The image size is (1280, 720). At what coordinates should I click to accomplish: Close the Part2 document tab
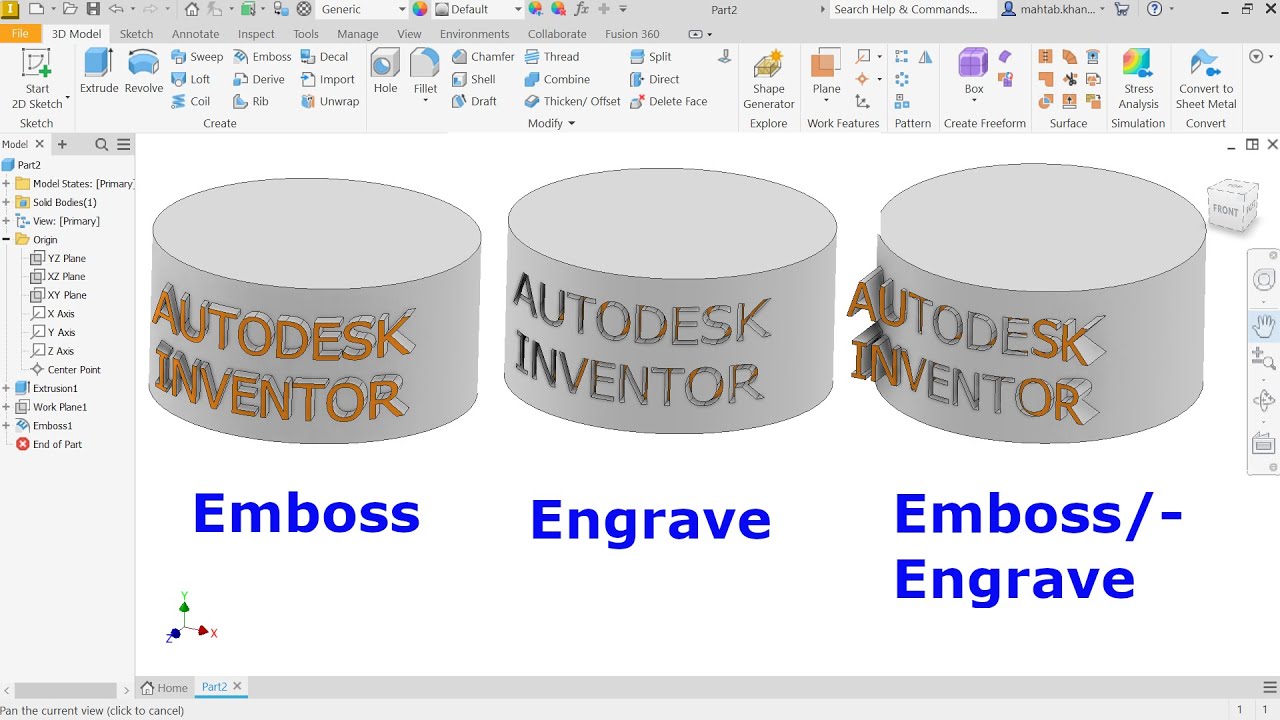tap(238, 687)
